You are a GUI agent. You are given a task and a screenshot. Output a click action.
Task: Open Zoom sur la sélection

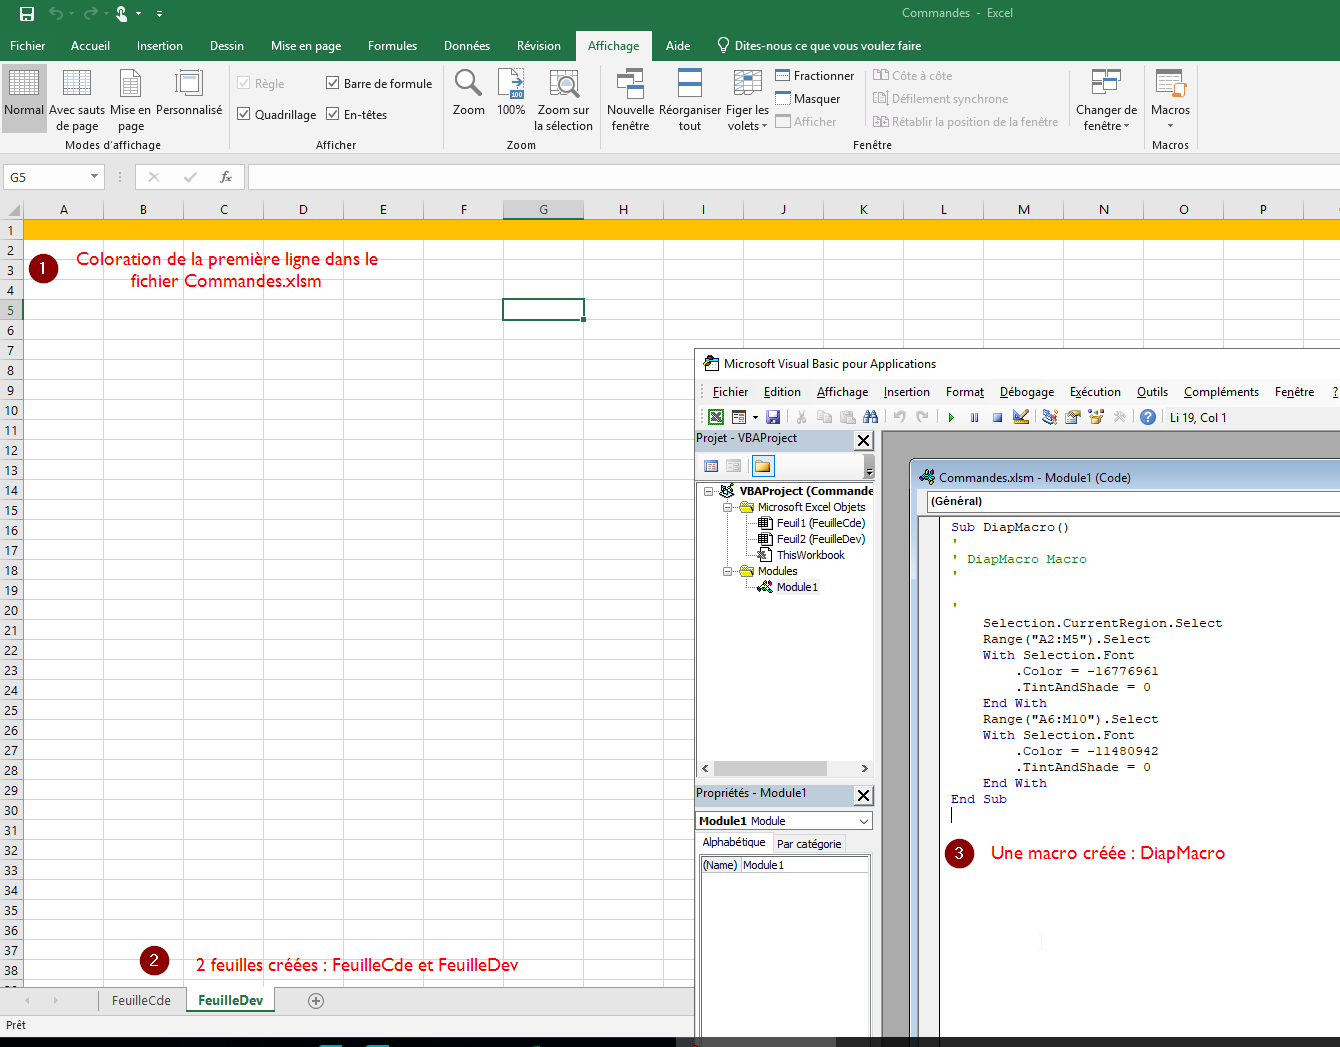pyautogui.click(x=563, y=100)
